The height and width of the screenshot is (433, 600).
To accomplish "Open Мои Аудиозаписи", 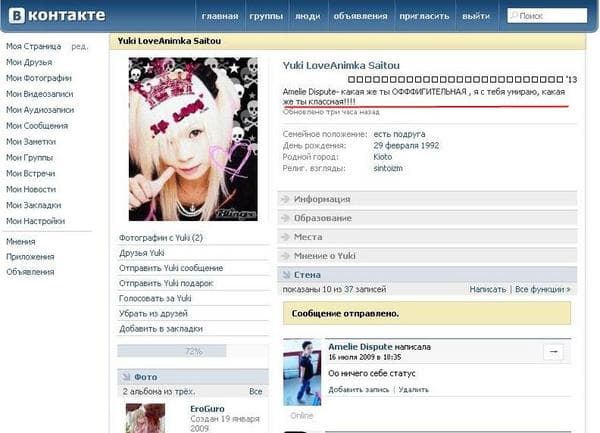I will (x=40, y=110).
